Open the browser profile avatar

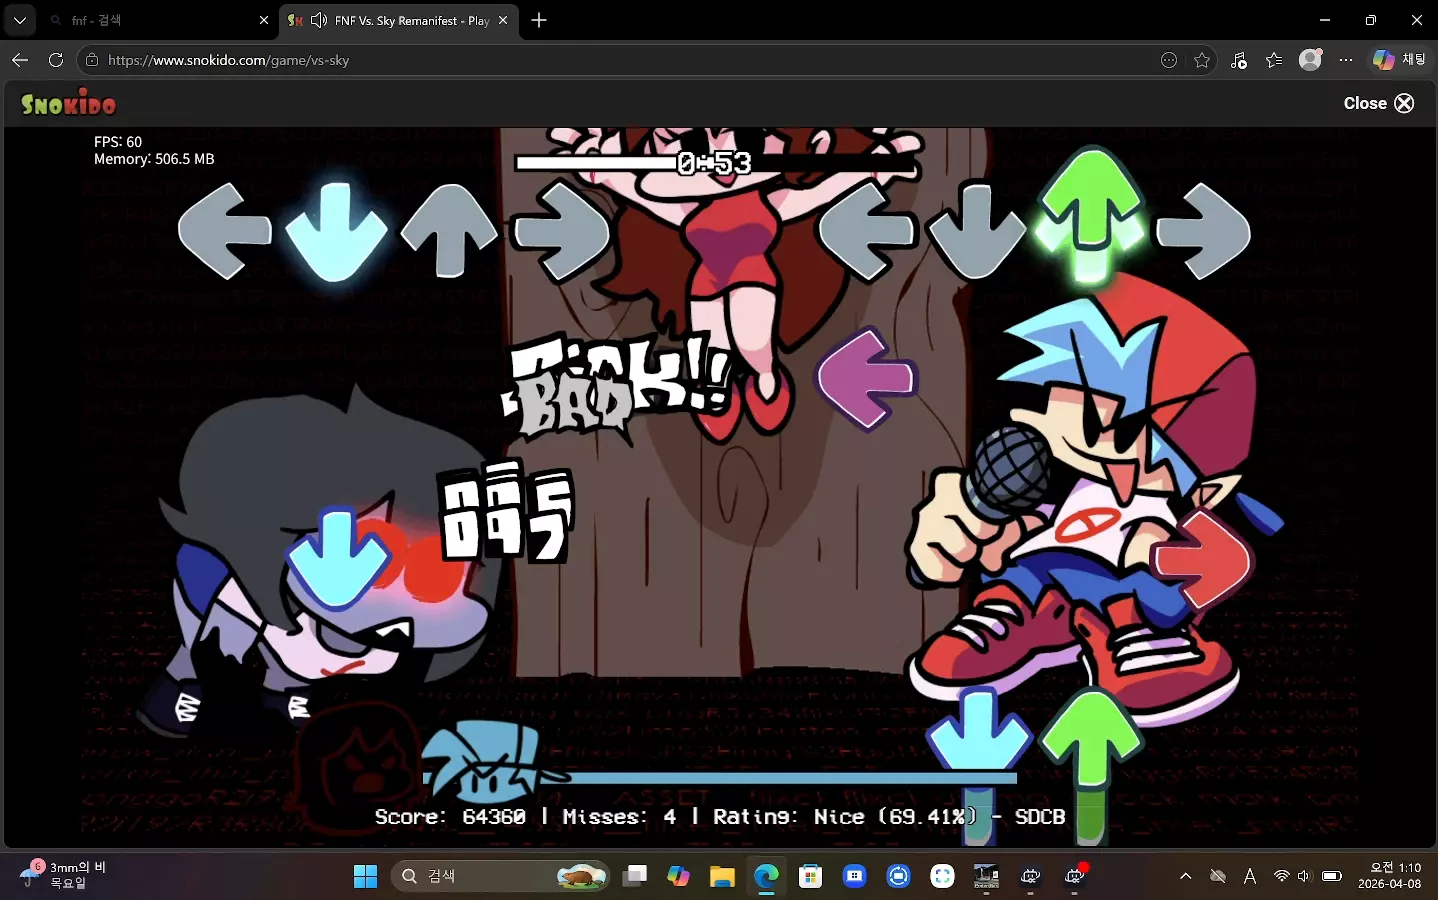point(1310,60)
